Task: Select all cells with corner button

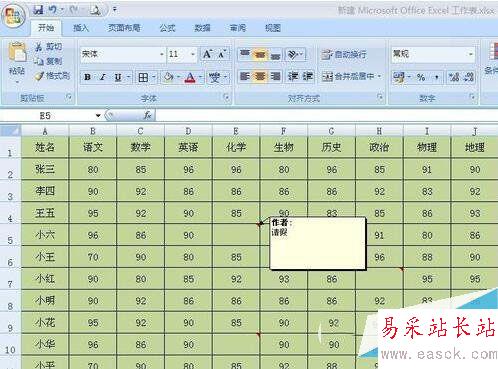Action: (x=11, y=131)
